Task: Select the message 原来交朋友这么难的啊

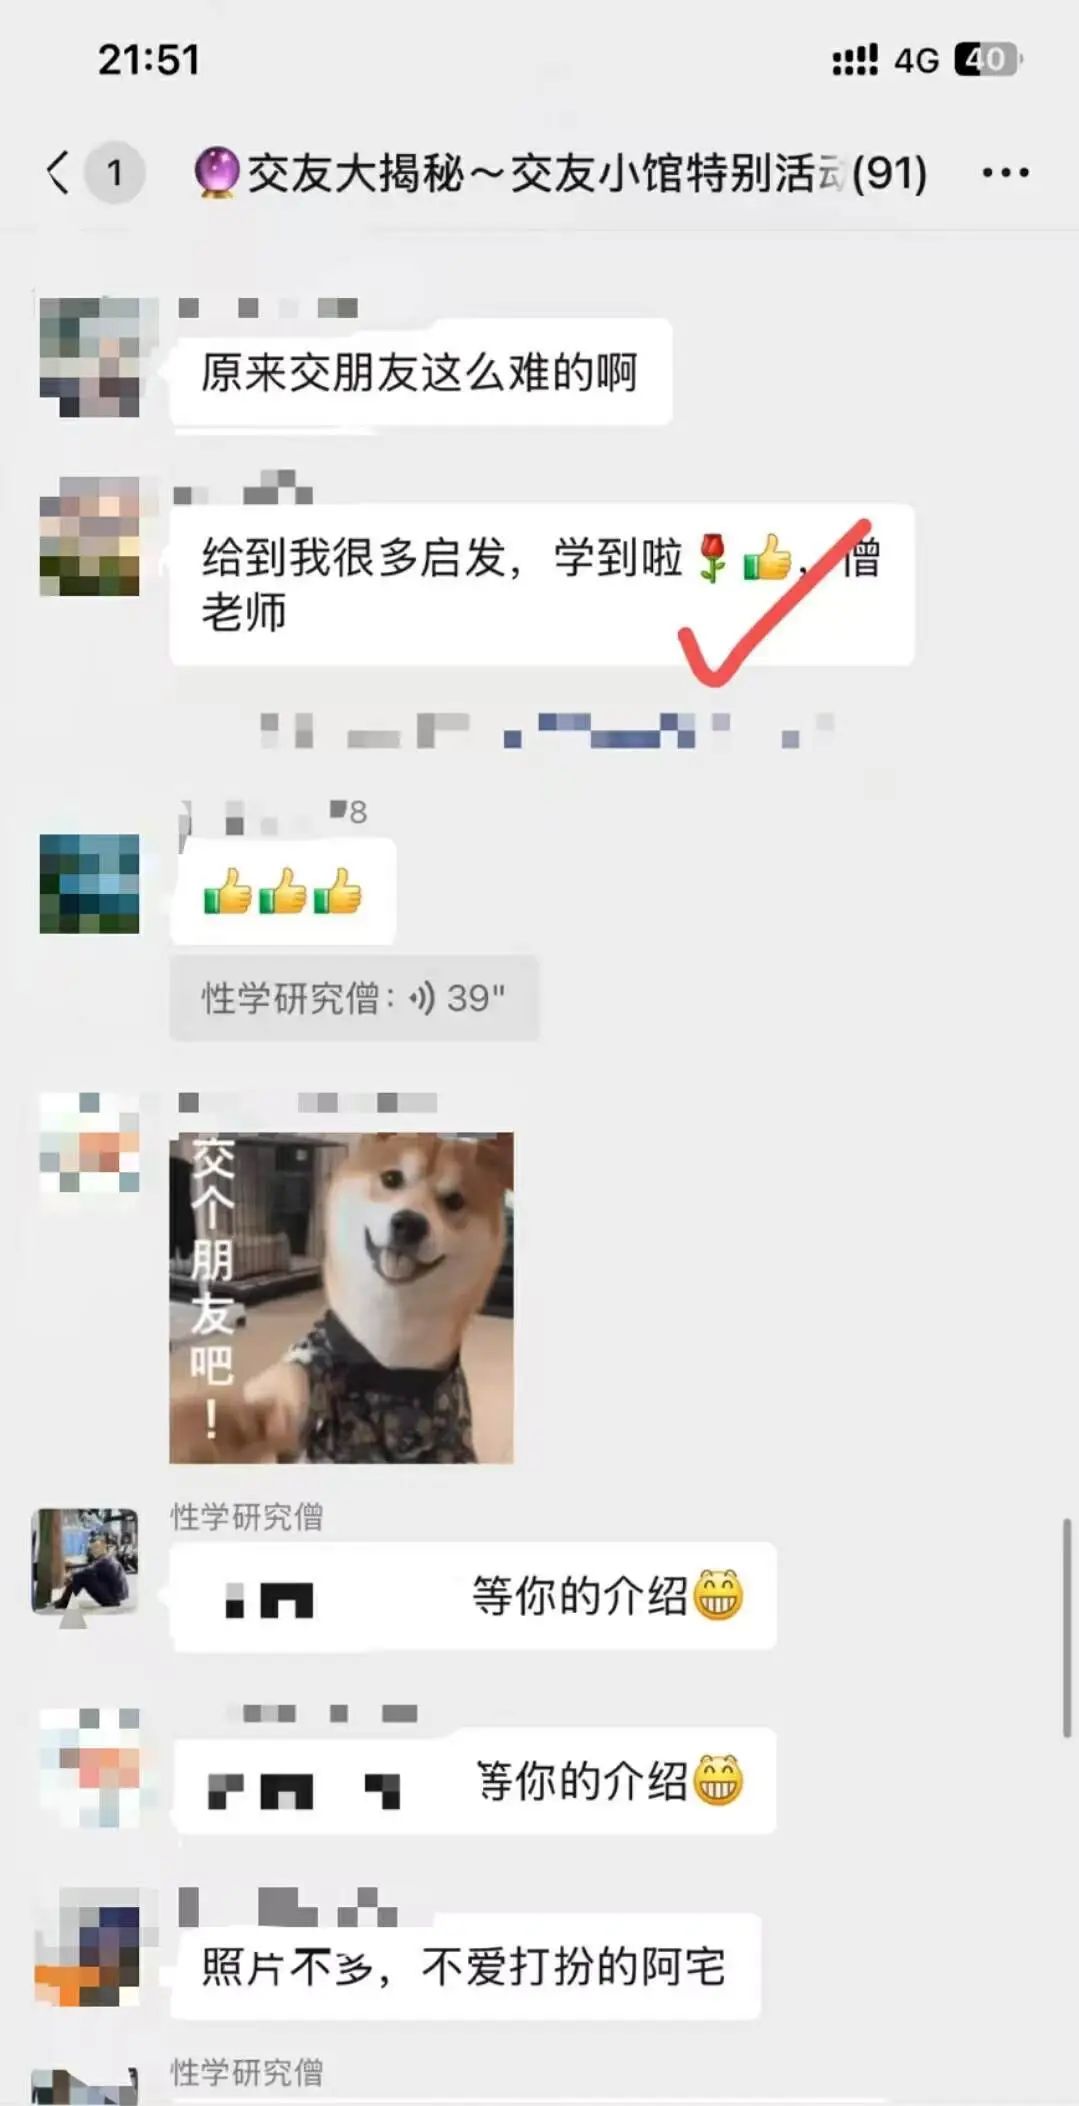Action: [x=421, y=372]
